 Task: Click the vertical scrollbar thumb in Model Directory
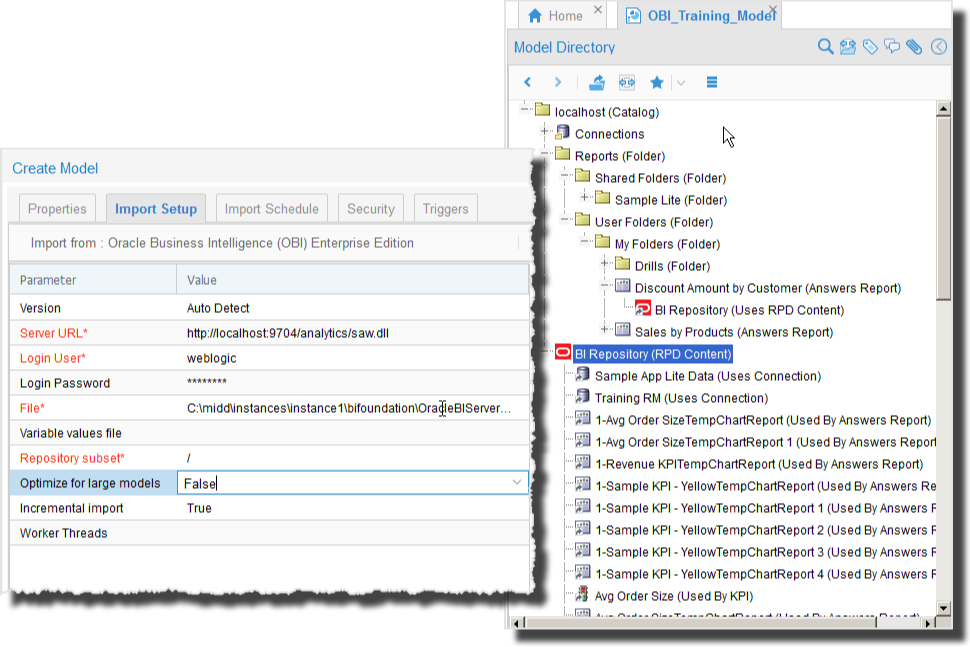tap(943, 208)
